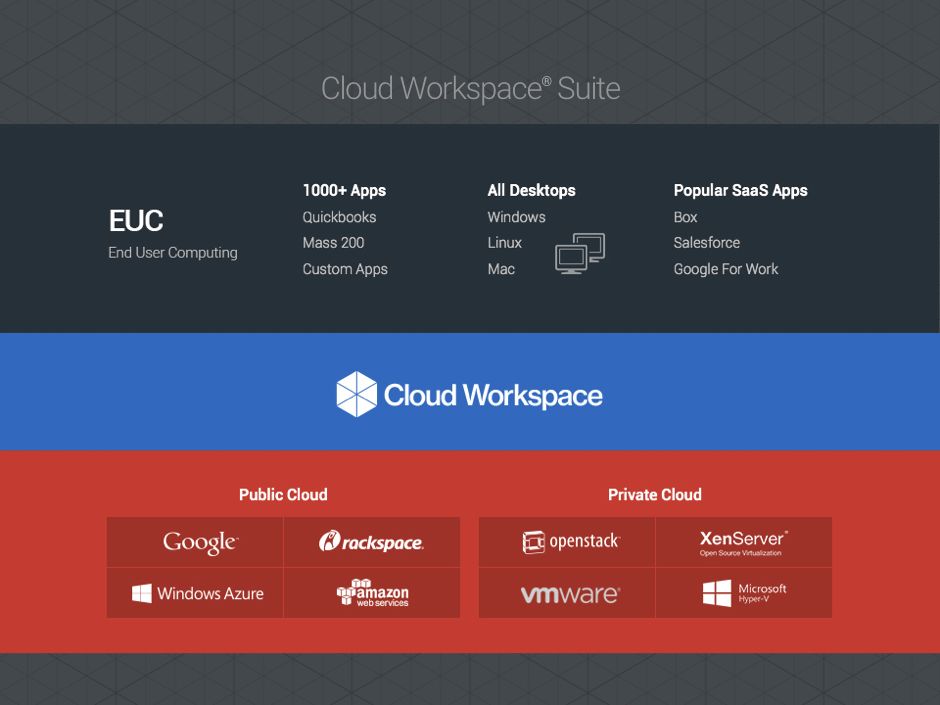940x705 pixels.
Task: Click Linux under All Desktops
Action: click(504, 243)
